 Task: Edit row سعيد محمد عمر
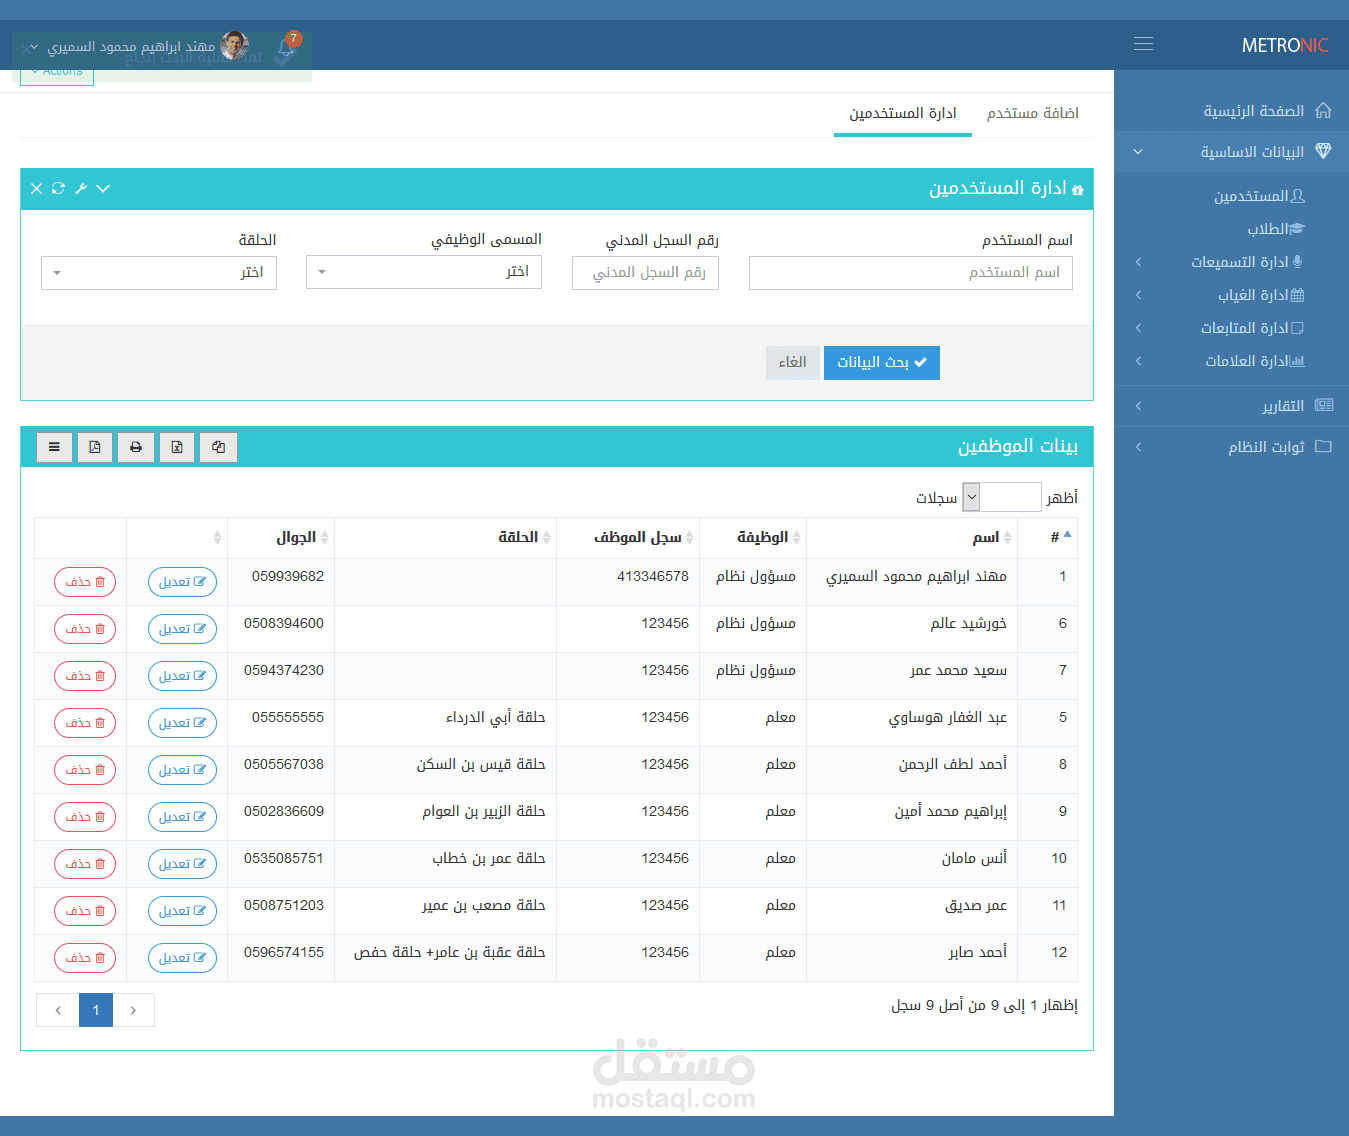tap(183, 676)
